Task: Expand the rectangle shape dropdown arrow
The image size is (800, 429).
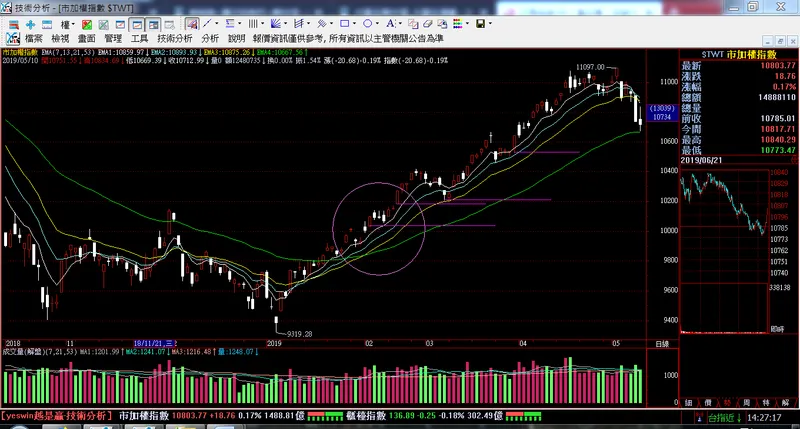Action: tap(354, 23)
